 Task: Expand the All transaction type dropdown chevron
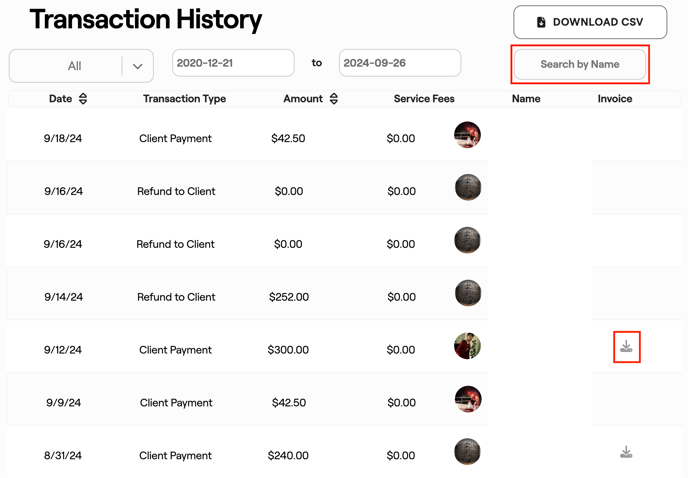click(138, 66)
